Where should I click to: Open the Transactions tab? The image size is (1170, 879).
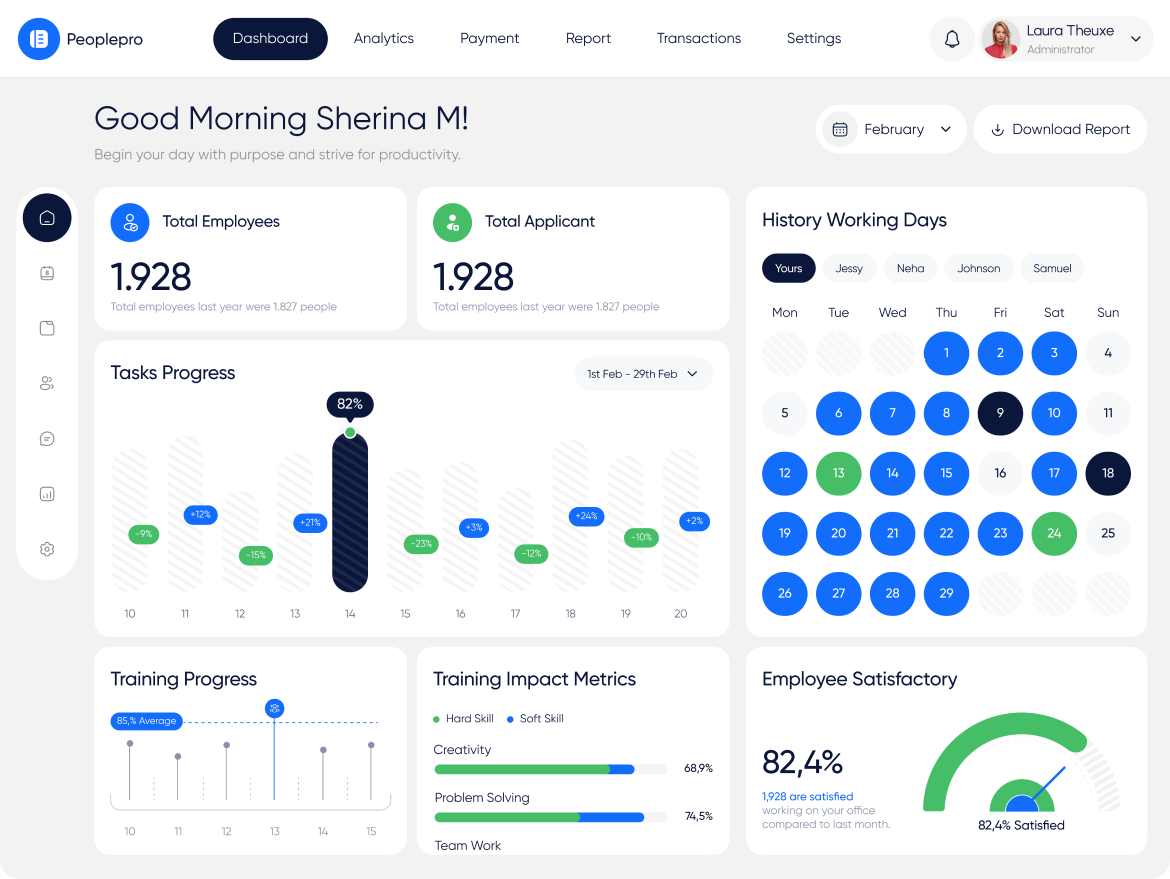(x=698, y=39)
